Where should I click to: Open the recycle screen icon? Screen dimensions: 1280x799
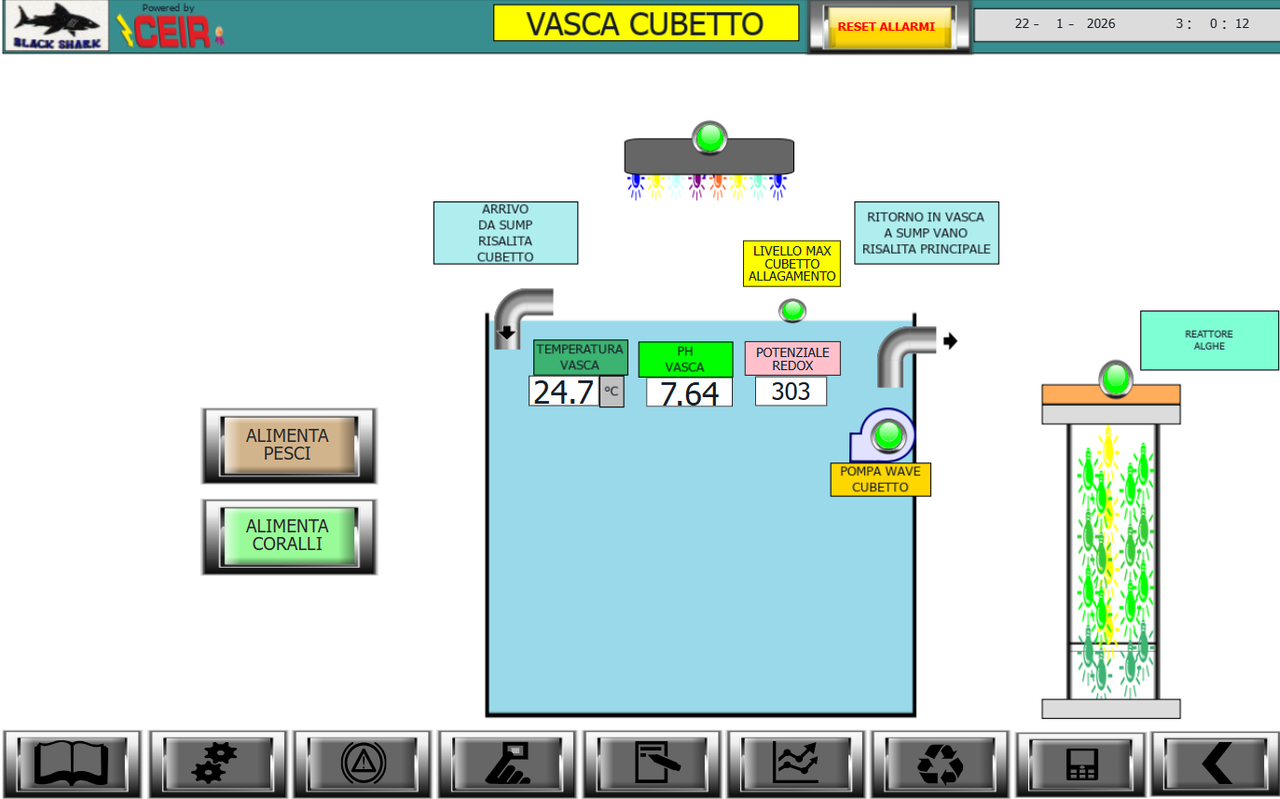939,762
